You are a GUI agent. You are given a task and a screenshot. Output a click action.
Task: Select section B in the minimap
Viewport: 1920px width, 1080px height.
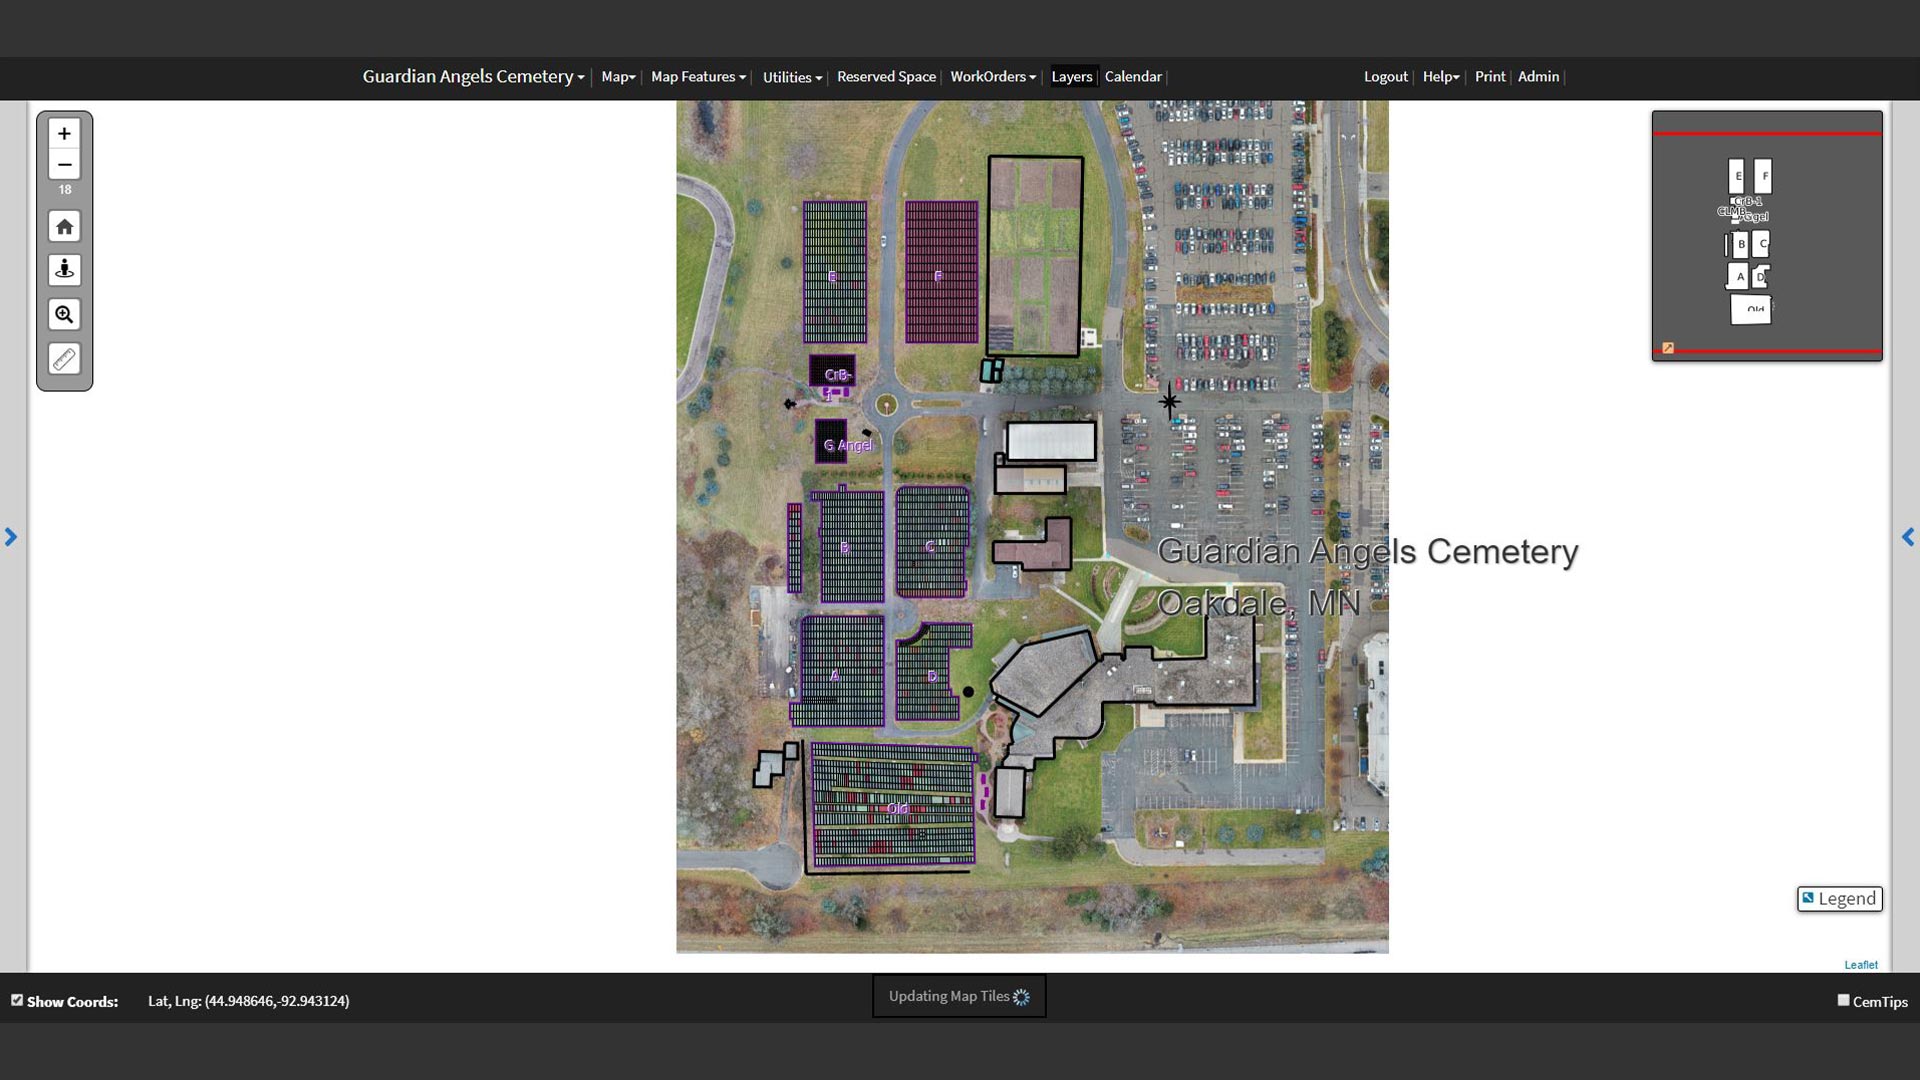tap(1740, 244)
